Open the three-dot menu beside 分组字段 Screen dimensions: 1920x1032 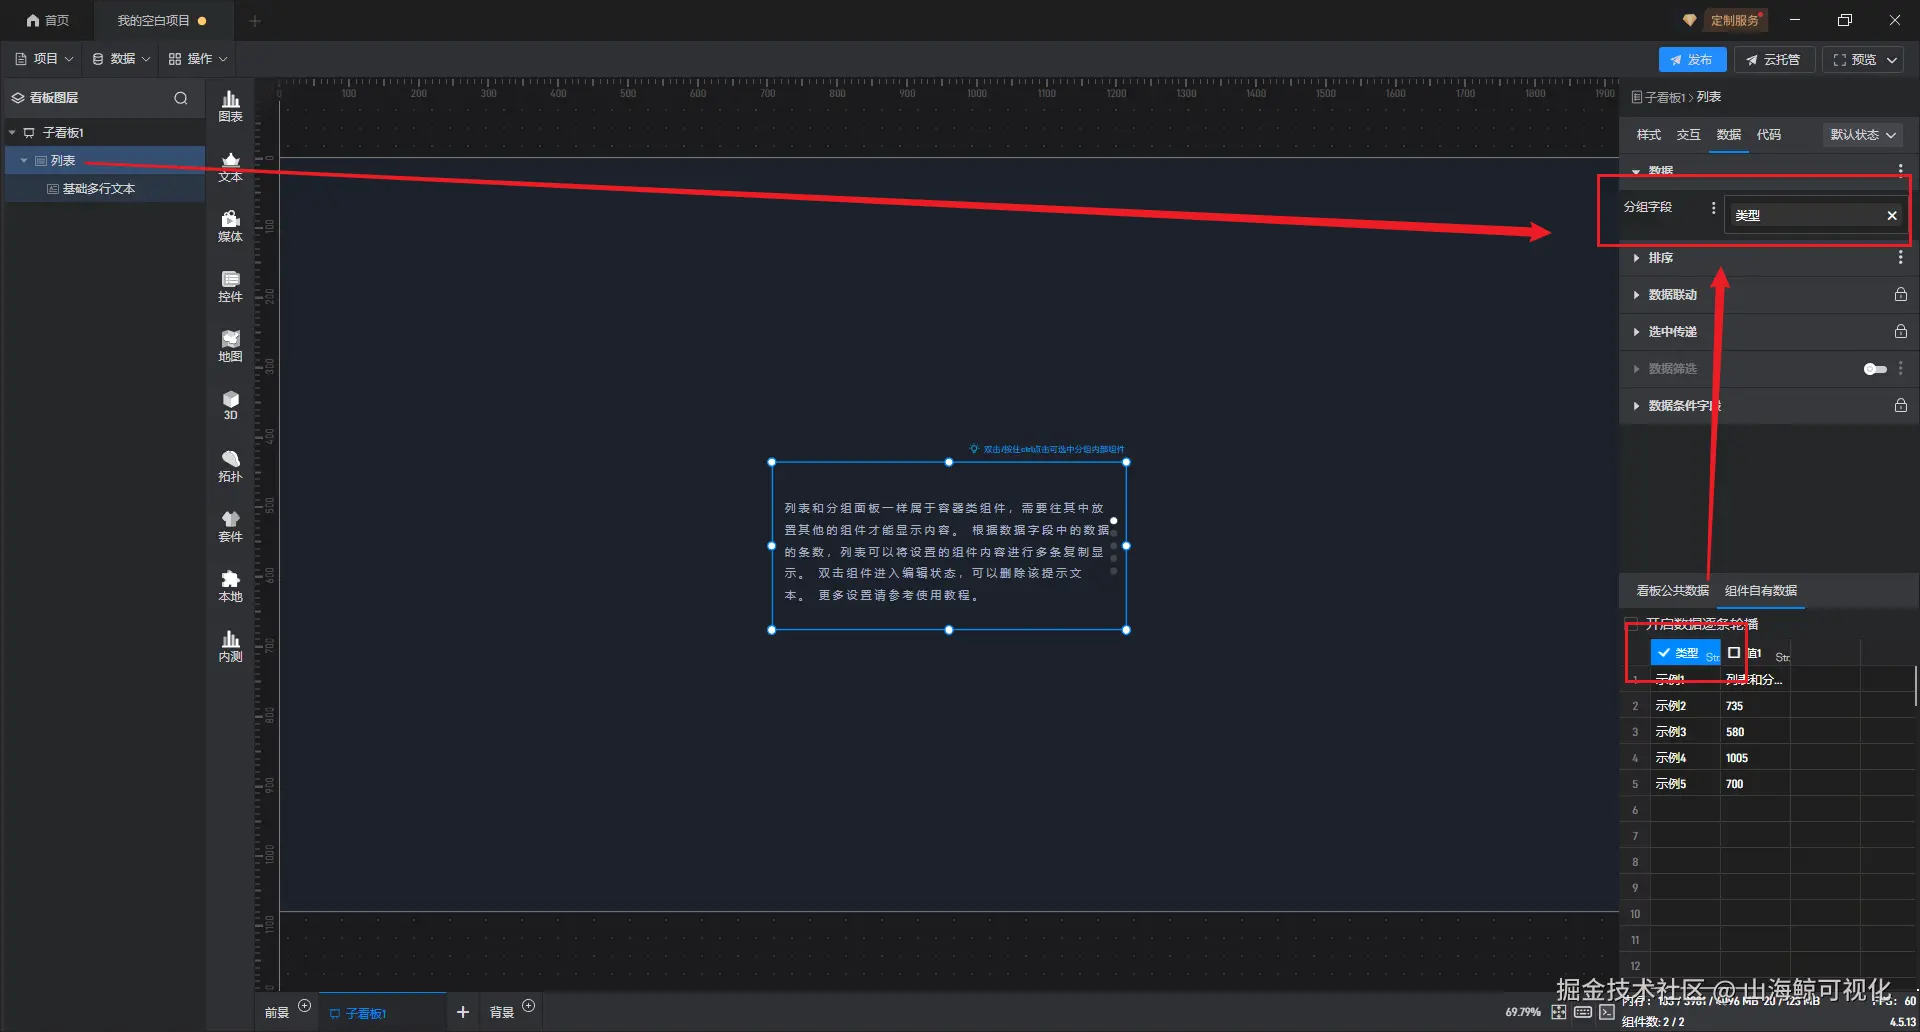click(1713, 208)
